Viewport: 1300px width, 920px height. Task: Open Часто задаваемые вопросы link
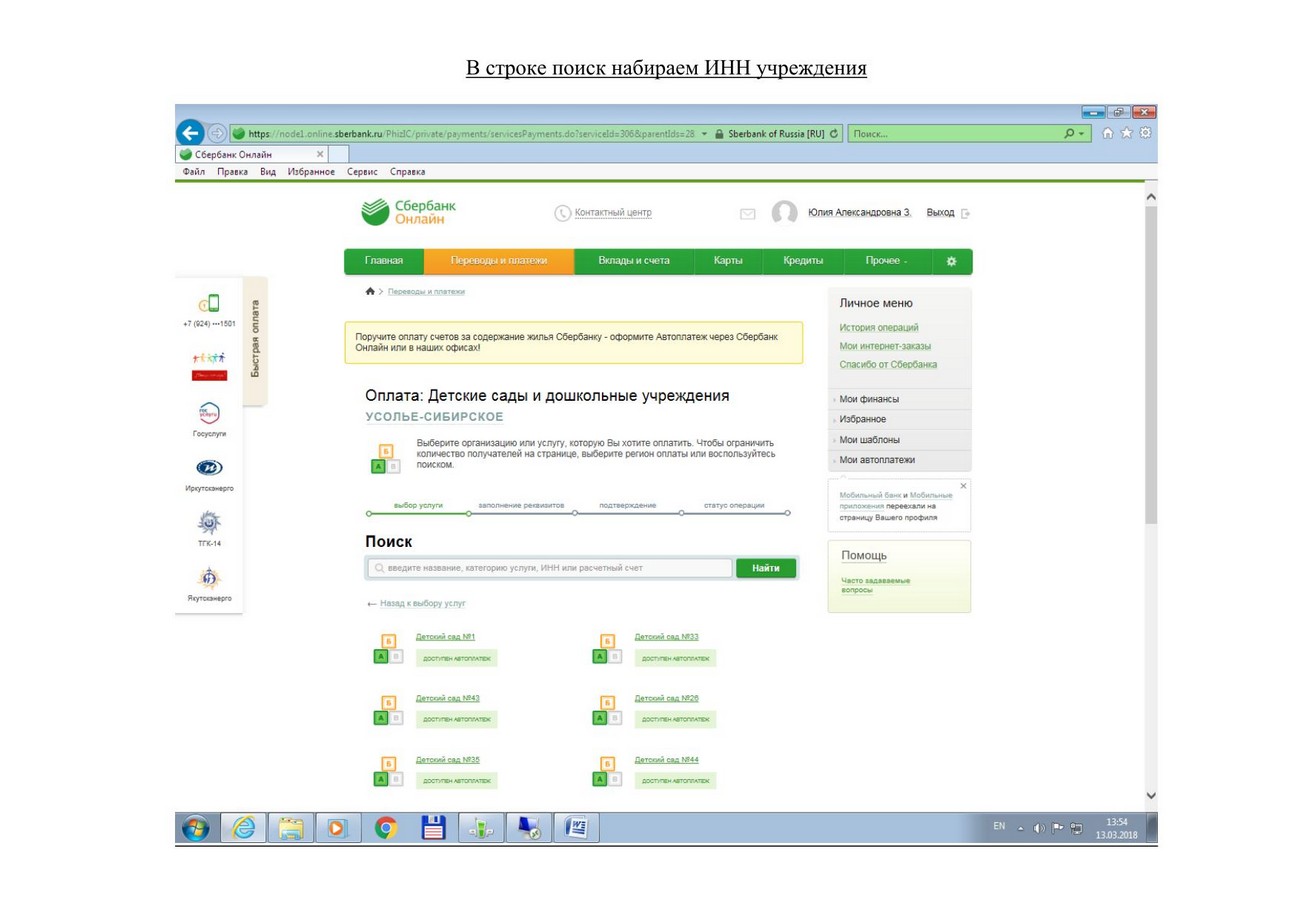pyautogui.click(x=876, y=585)
